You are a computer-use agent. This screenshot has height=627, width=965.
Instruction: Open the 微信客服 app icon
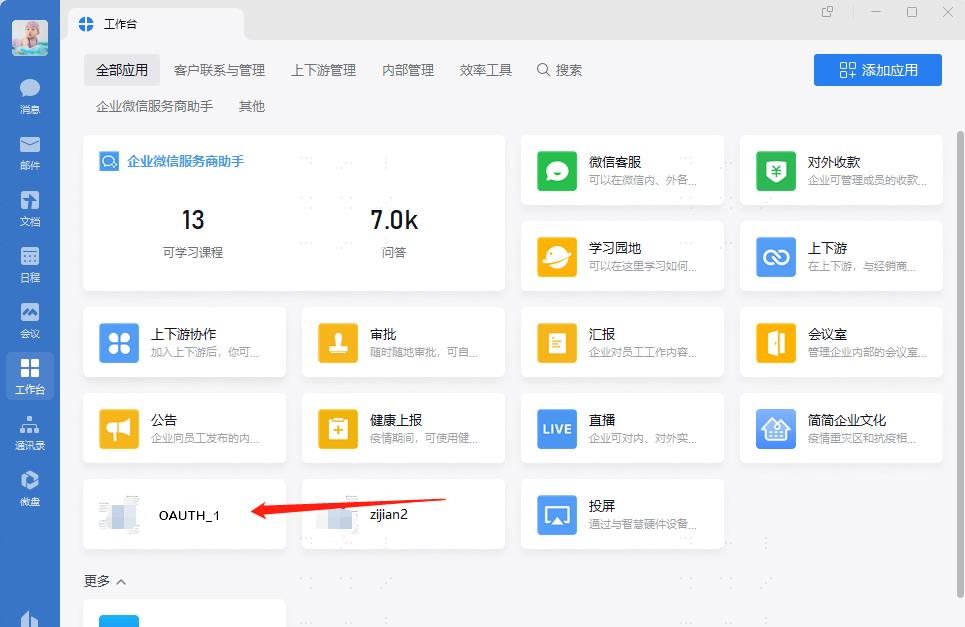coord(556,170)
